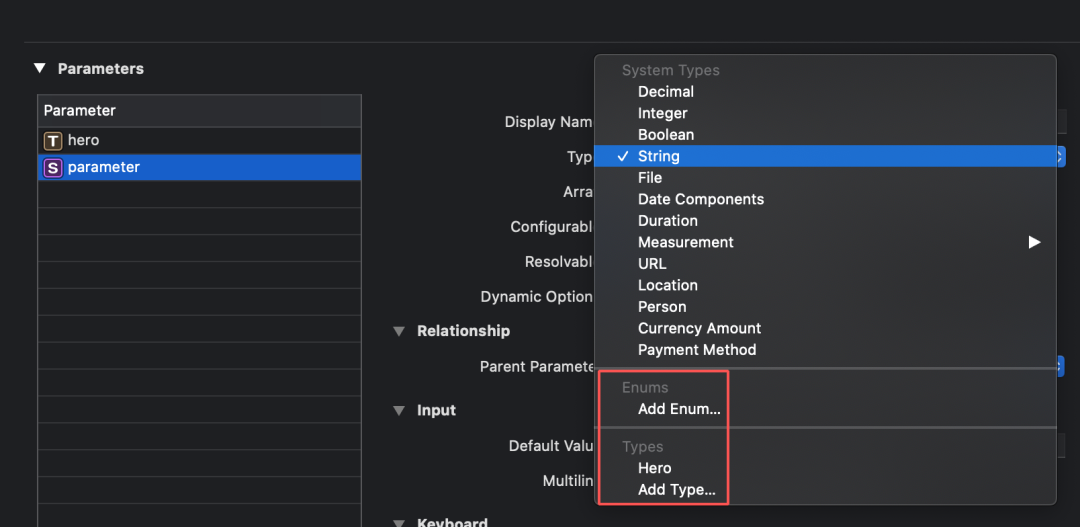The height and width of the screenshot is (527, 1080).
Task: Select Payment Method type
Action: coord(697,350)
